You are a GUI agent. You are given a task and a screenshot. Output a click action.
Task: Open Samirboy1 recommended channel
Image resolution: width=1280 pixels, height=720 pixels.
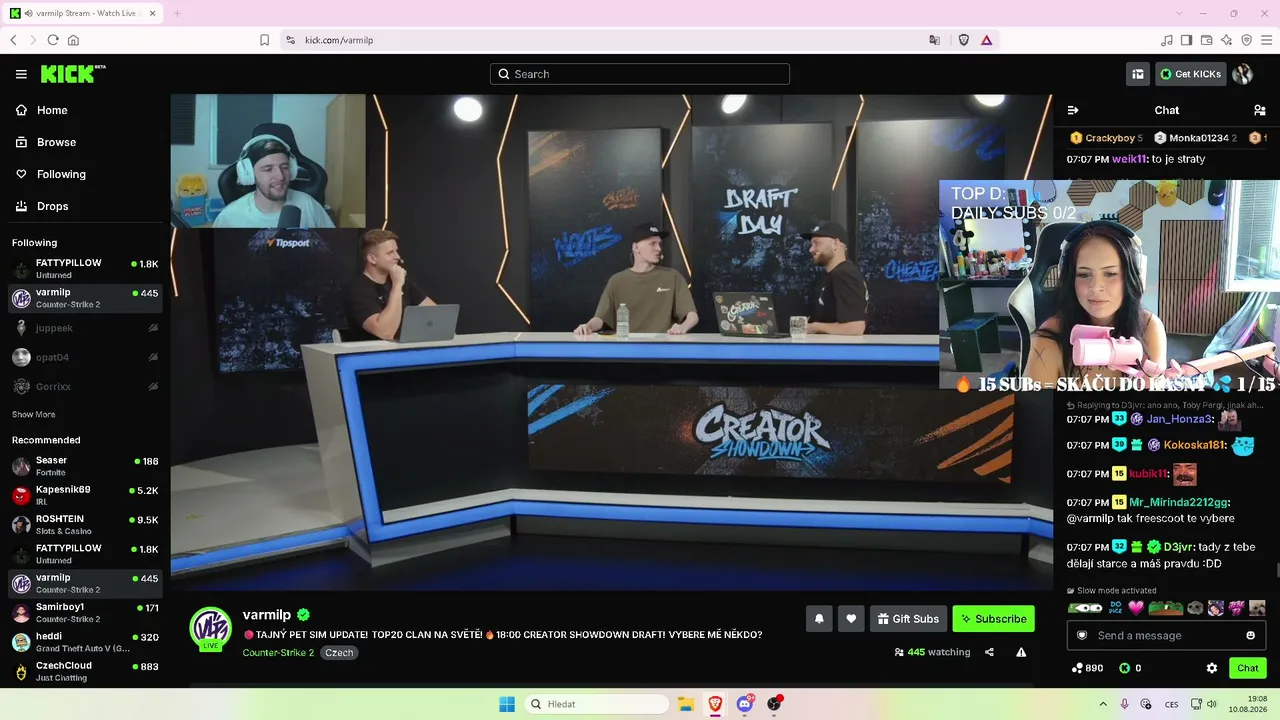point(85,612)
